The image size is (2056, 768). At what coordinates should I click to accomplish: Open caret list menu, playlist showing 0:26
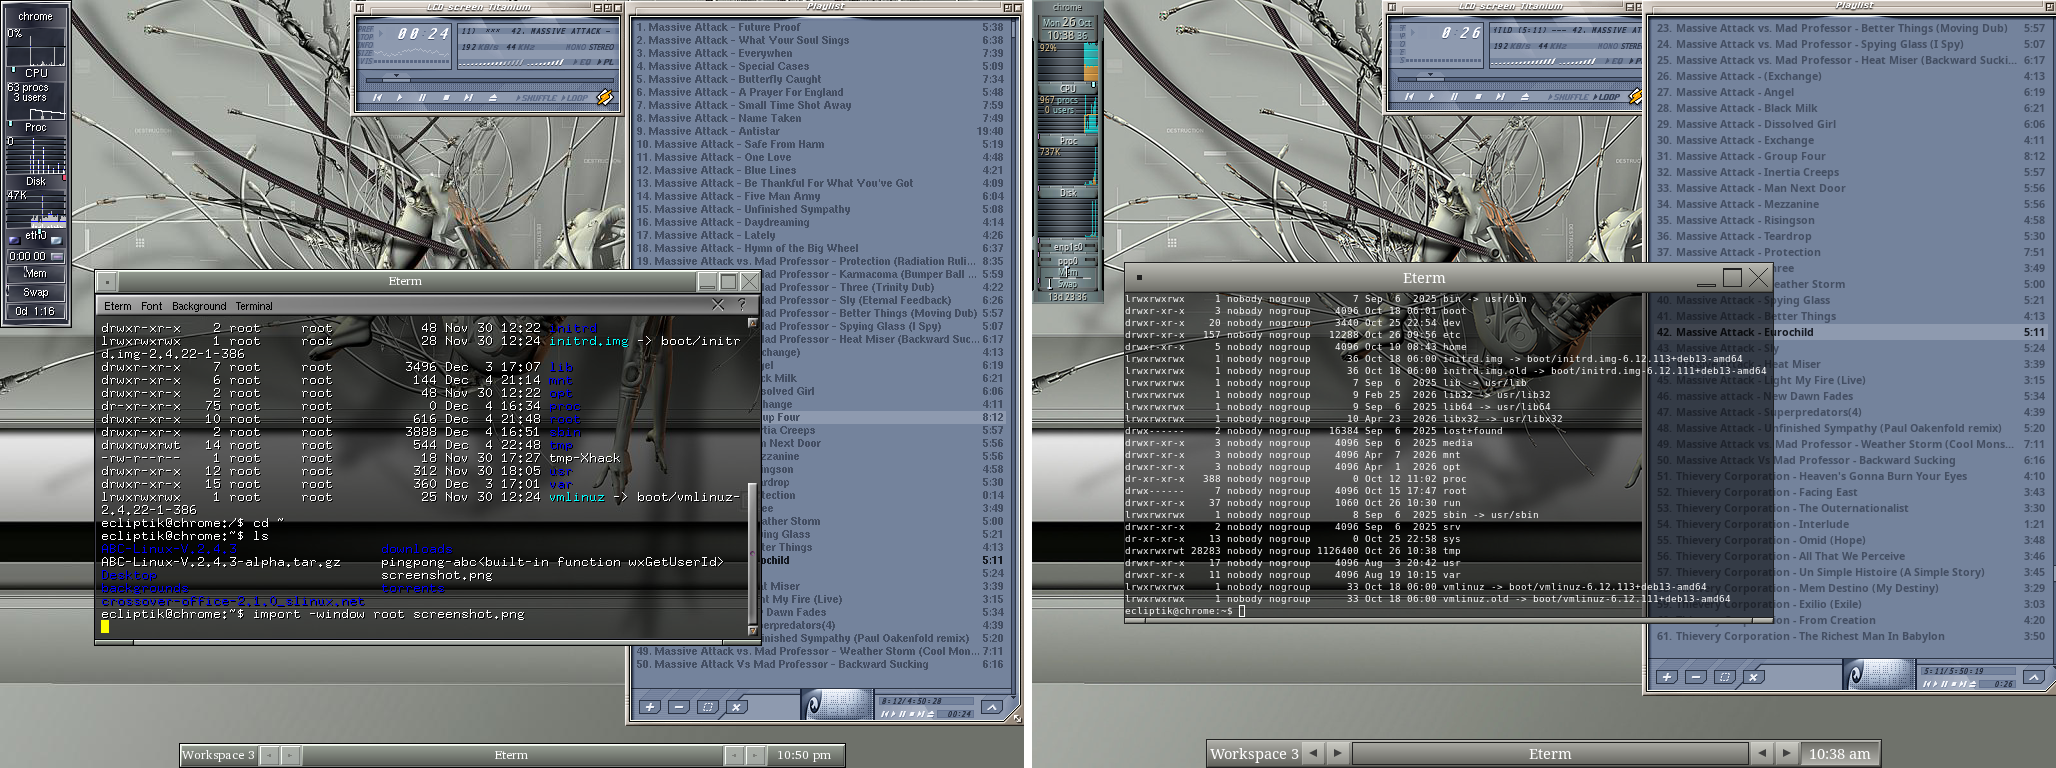pyautogui.click(x=2033, y=677)
